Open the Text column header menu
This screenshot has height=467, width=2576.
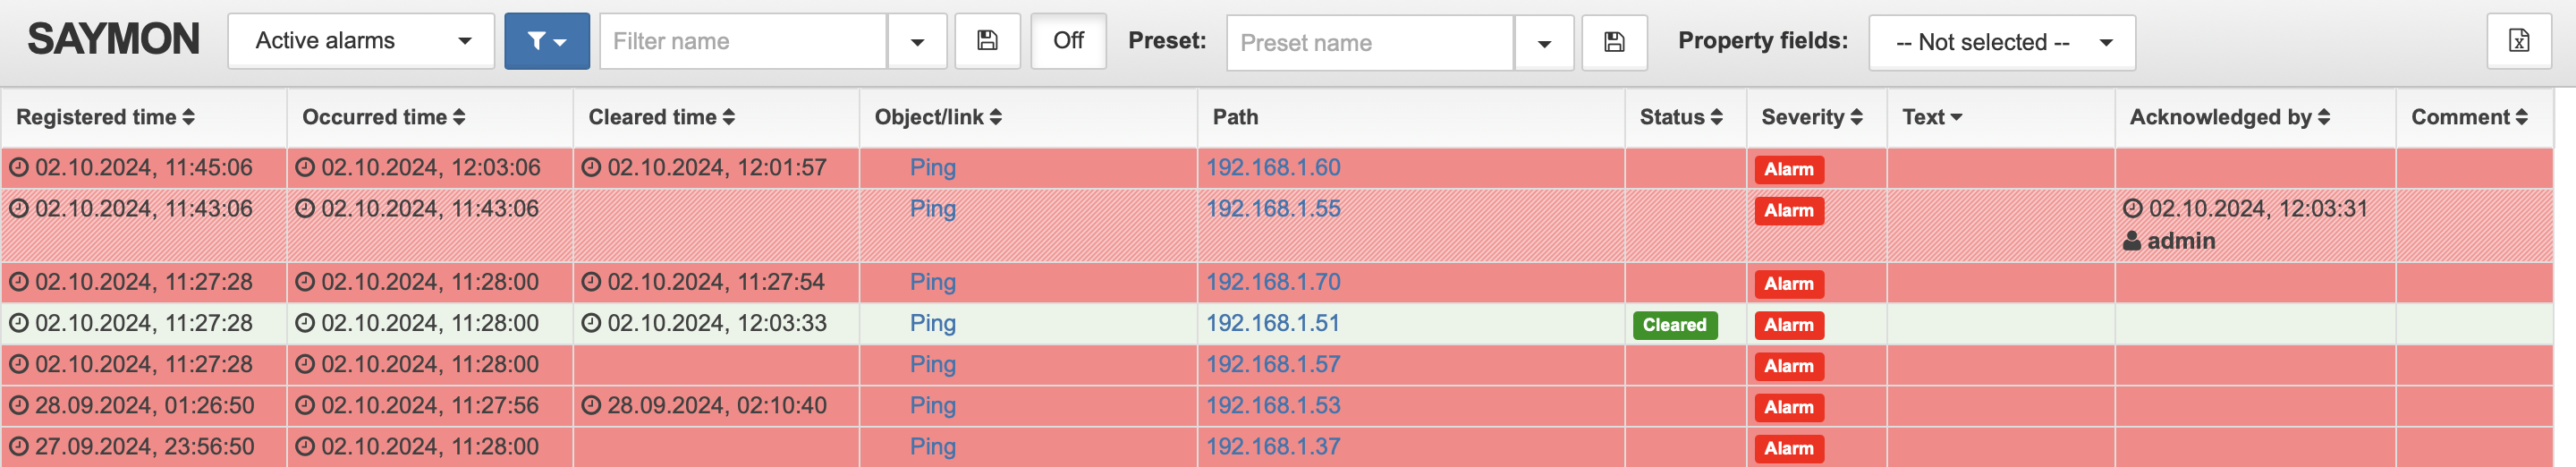[1931, 117]
